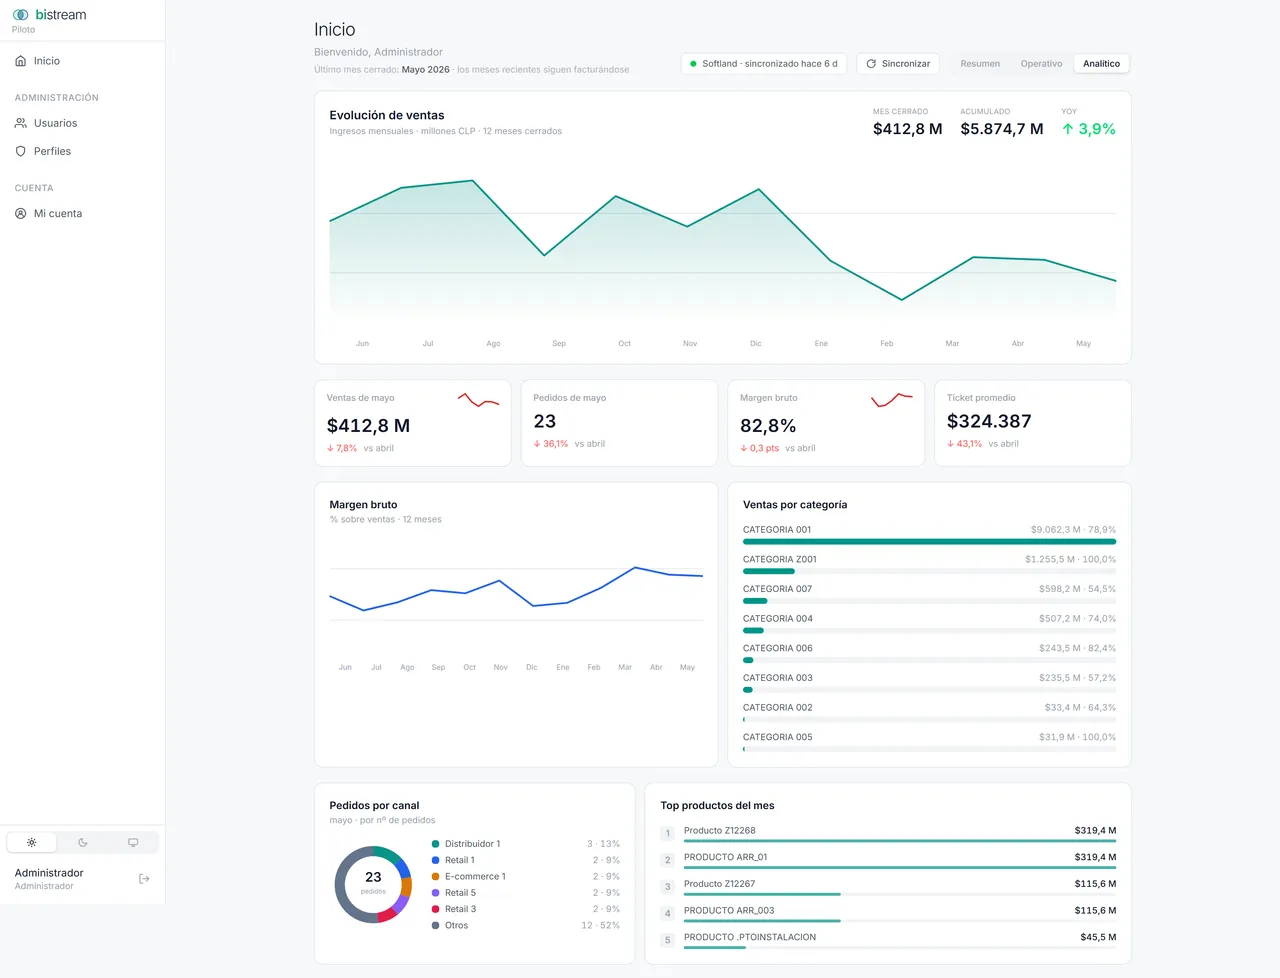The height and width of the screenshot is (978, 1280).
Task: Click the Sincronizar button
Action: (x=898, y=63)
